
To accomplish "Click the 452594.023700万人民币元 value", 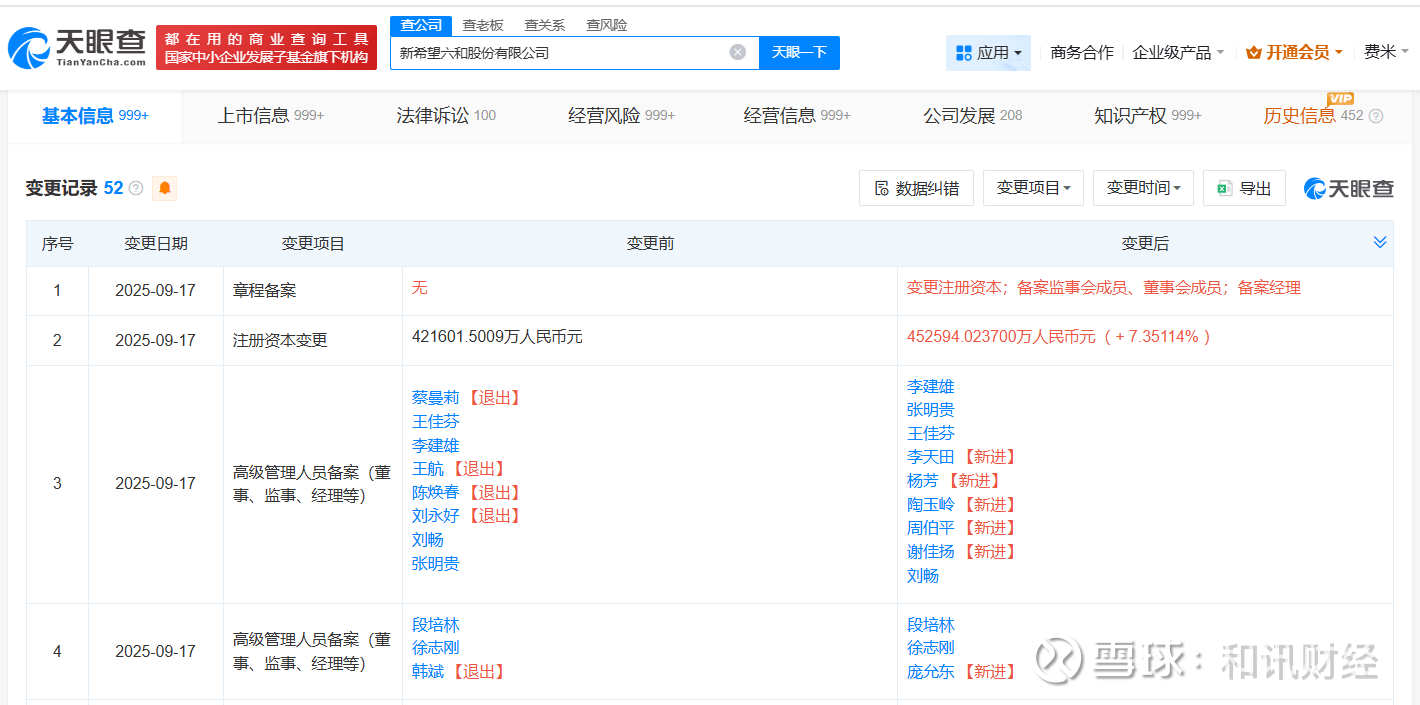I will coord(1001,337).
